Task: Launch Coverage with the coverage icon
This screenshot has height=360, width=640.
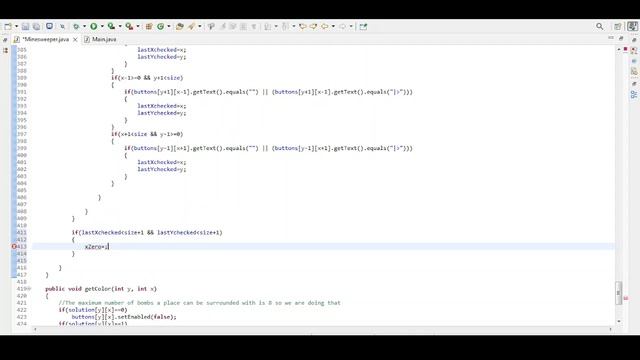Action: point(111,27)
